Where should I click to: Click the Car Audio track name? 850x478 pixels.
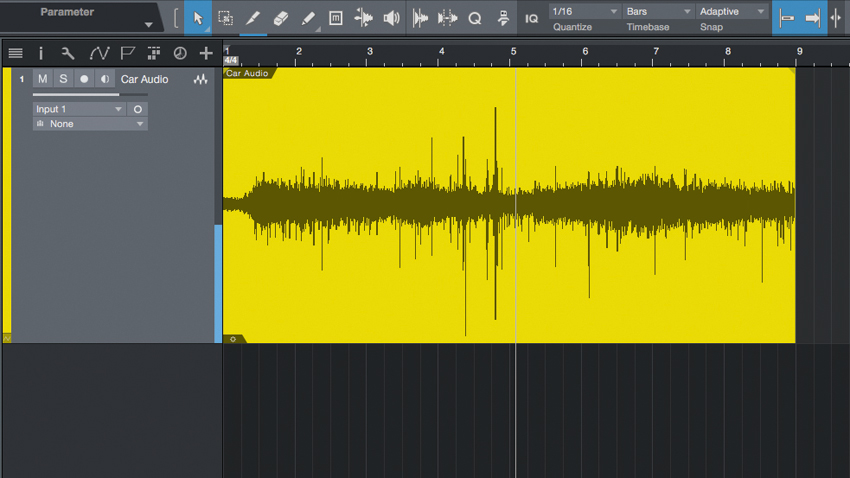tap(144, 79)
